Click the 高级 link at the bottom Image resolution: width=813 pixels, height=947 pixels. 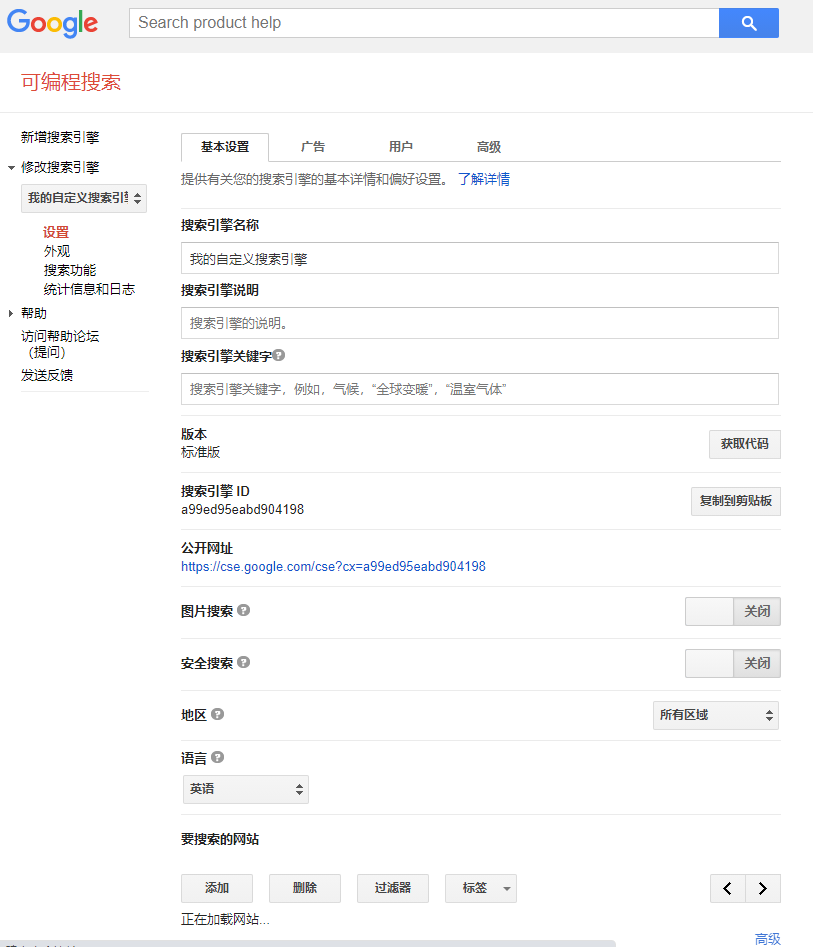tap(768, 939)
